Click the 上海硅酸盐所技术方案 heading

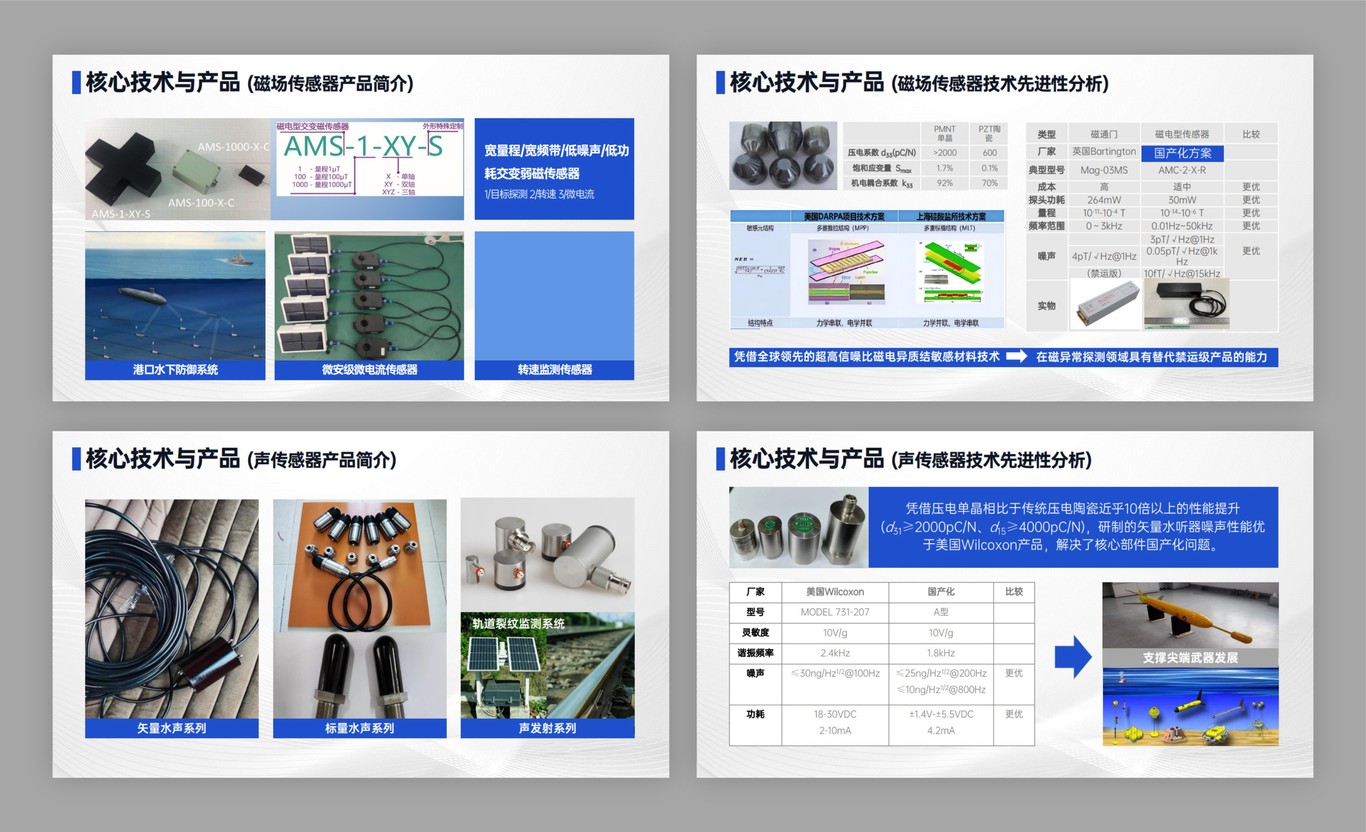[950, 216]
